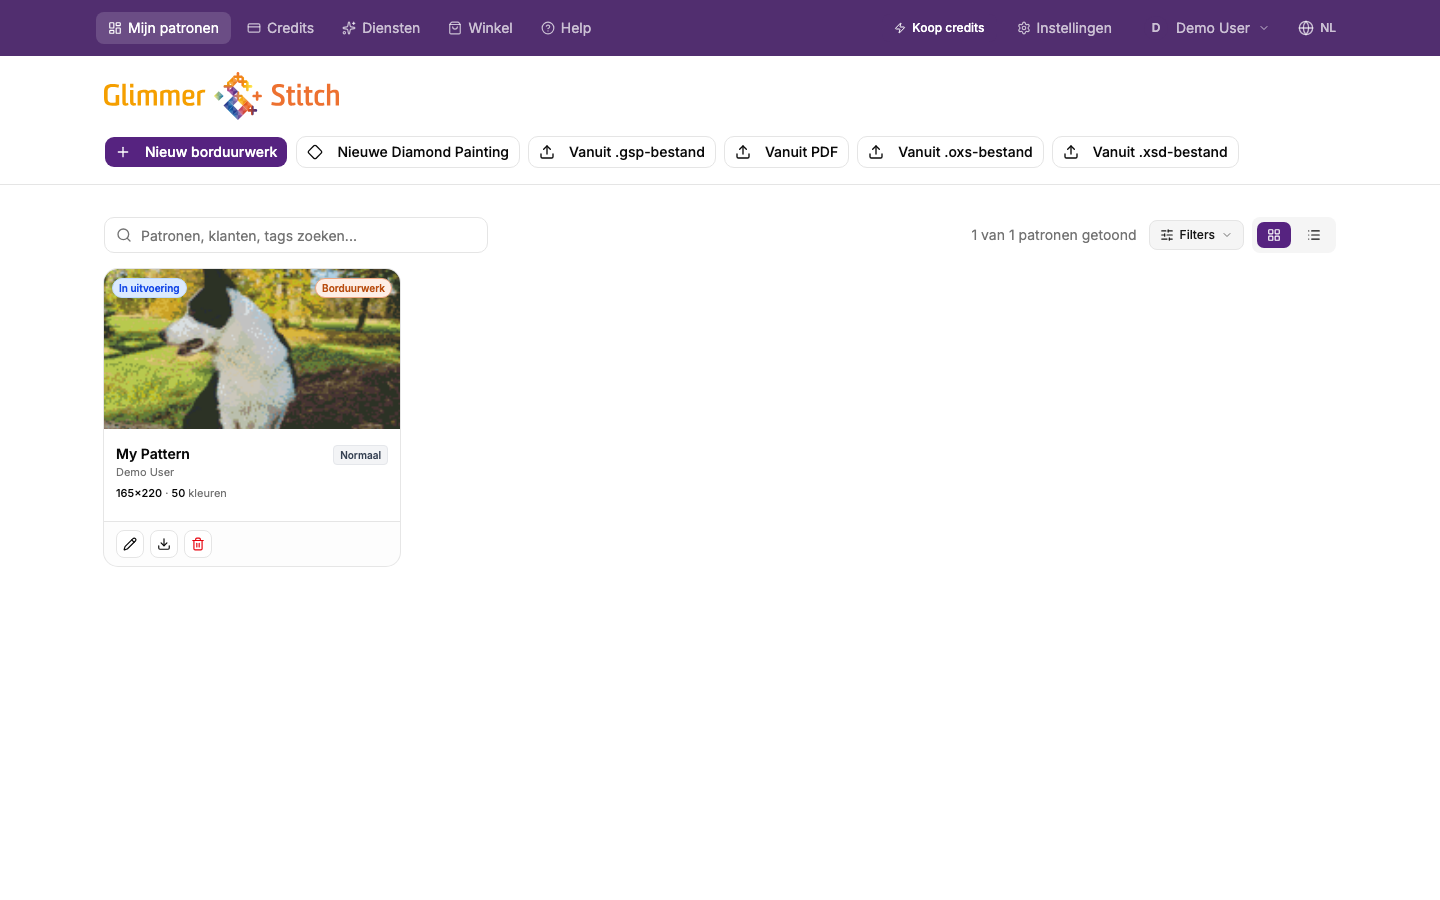This screenshot has width=1440, height=900.
Task: Click Koop credits button
Action: point(939,28)
